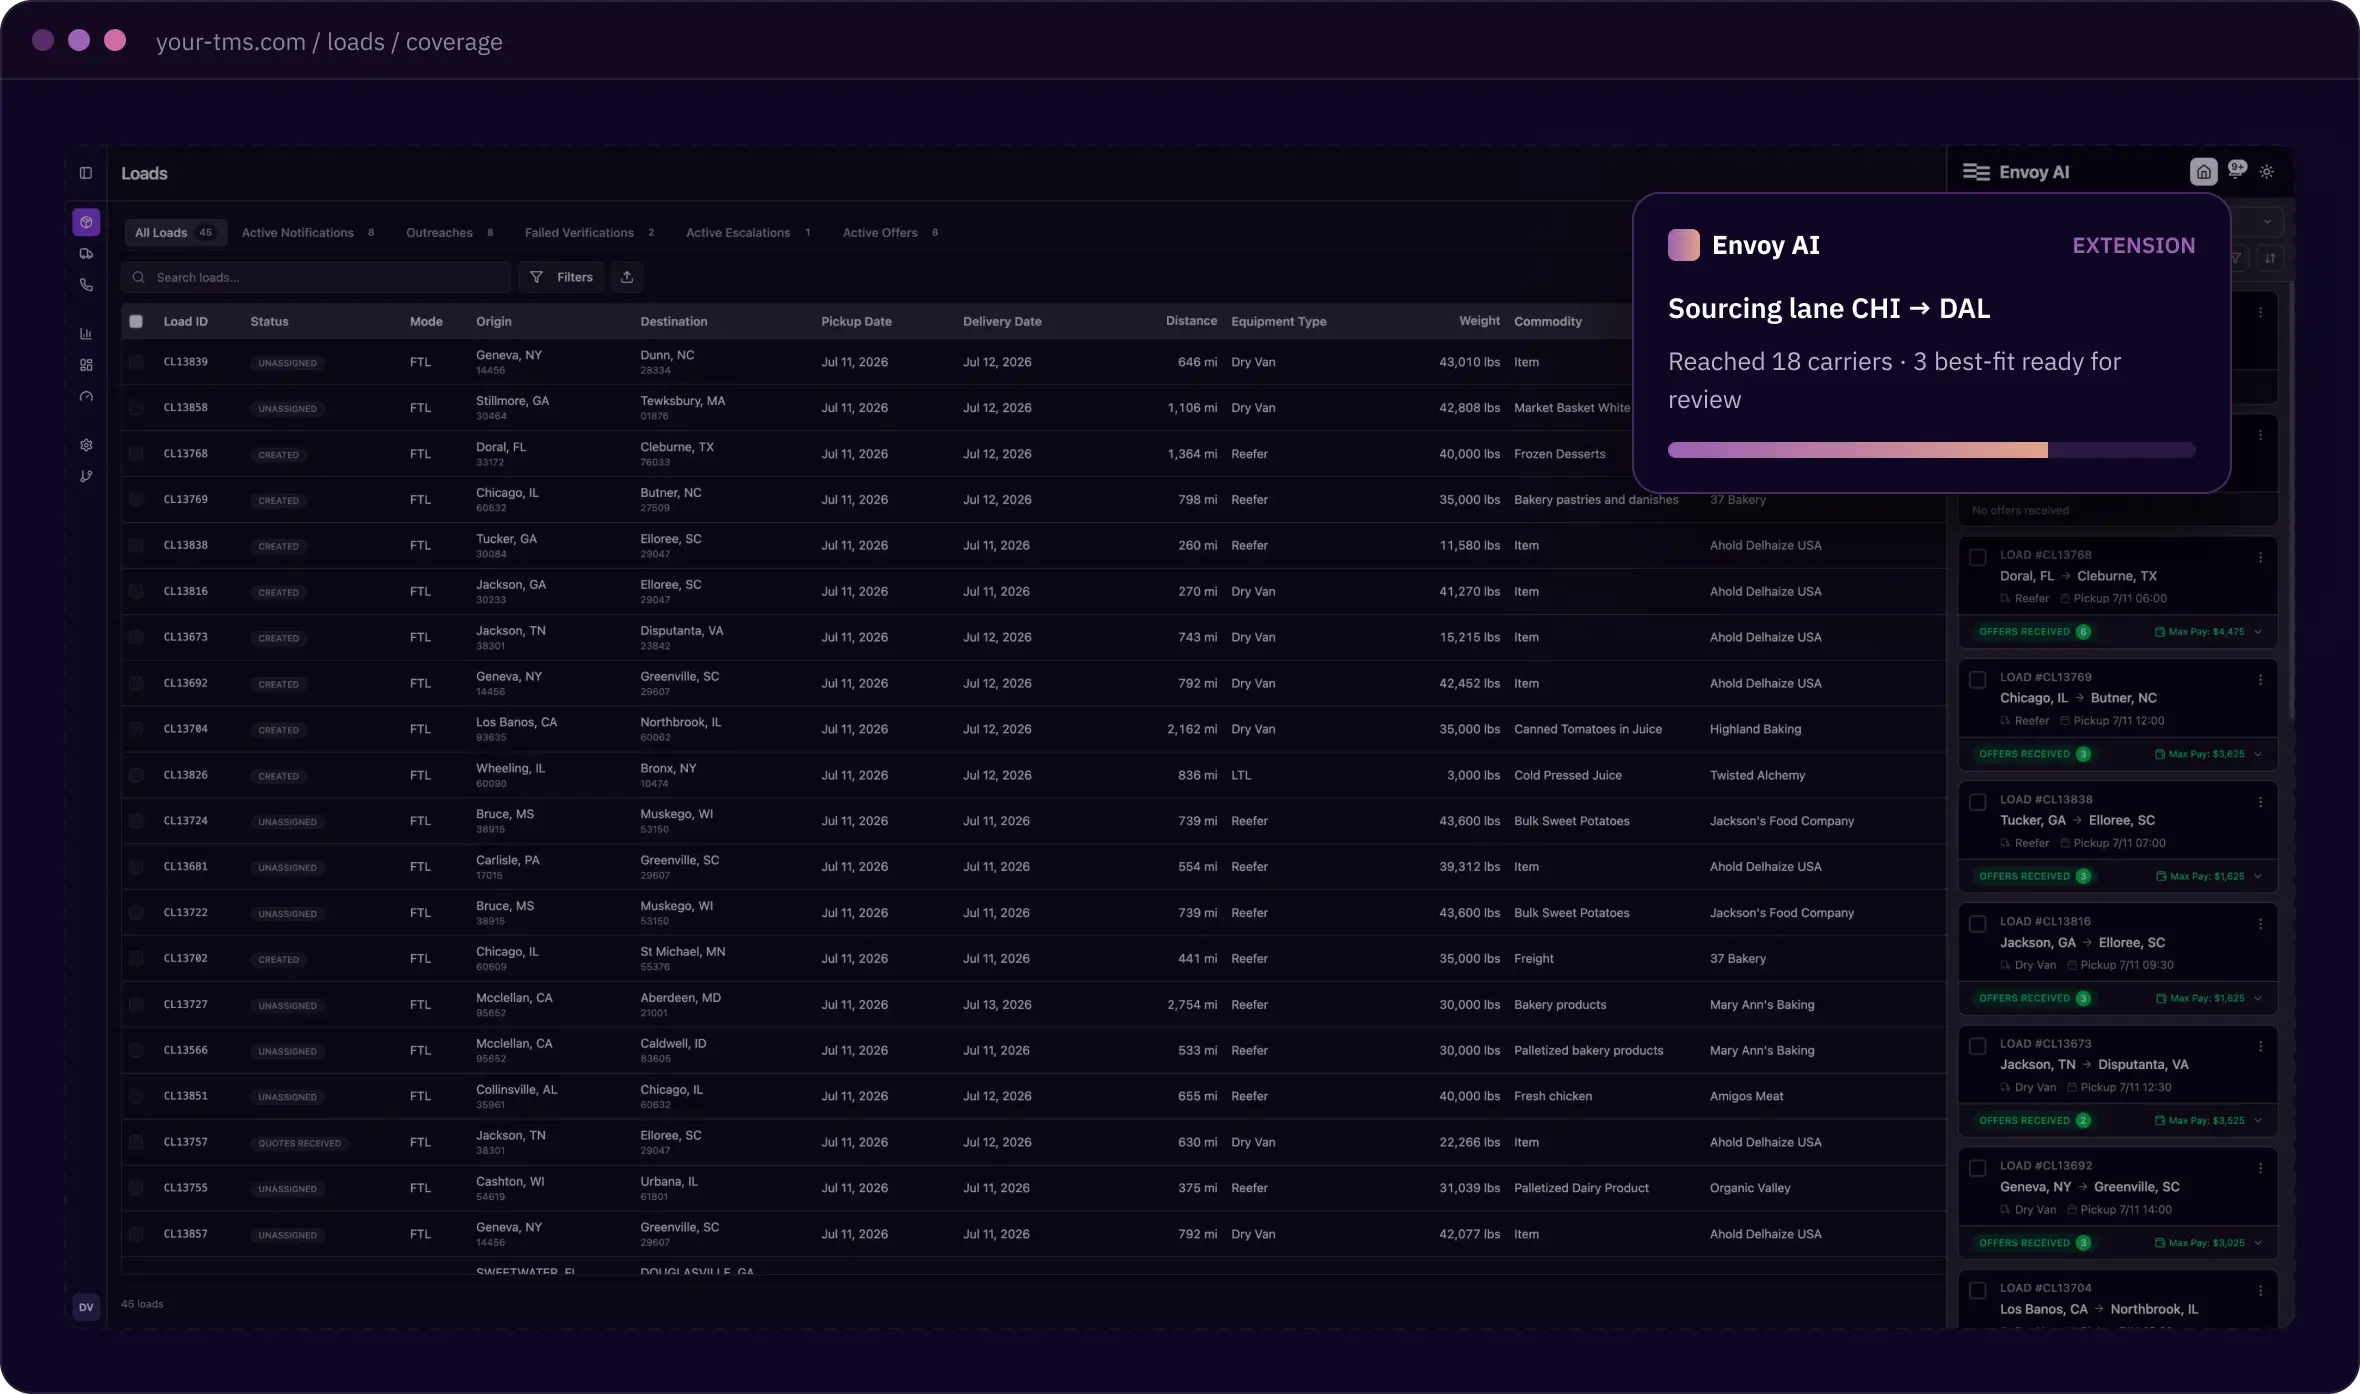Click the Envoy AI home icon

coord(2203,172)
